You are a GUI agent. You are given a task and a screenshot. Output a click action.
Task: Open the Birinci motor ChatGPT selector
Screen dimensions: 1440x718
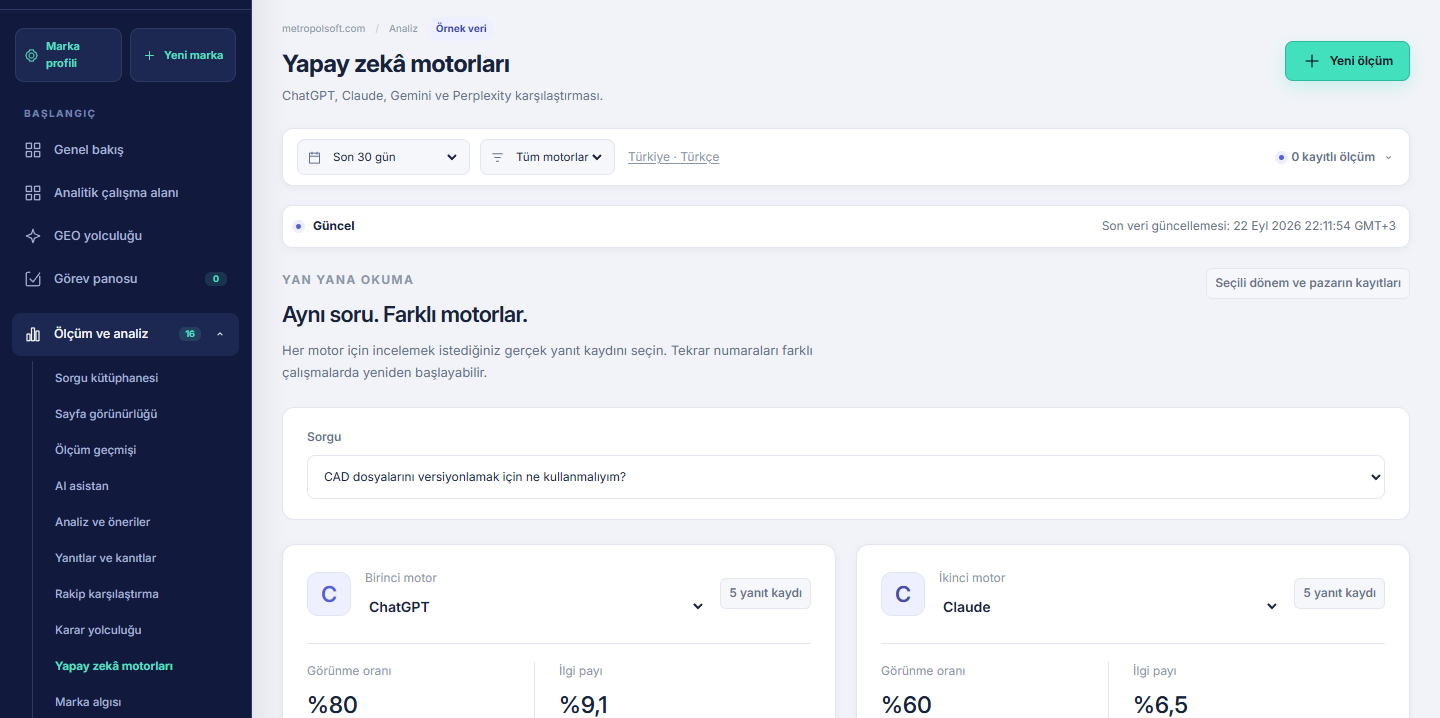[x=536, y=606]
